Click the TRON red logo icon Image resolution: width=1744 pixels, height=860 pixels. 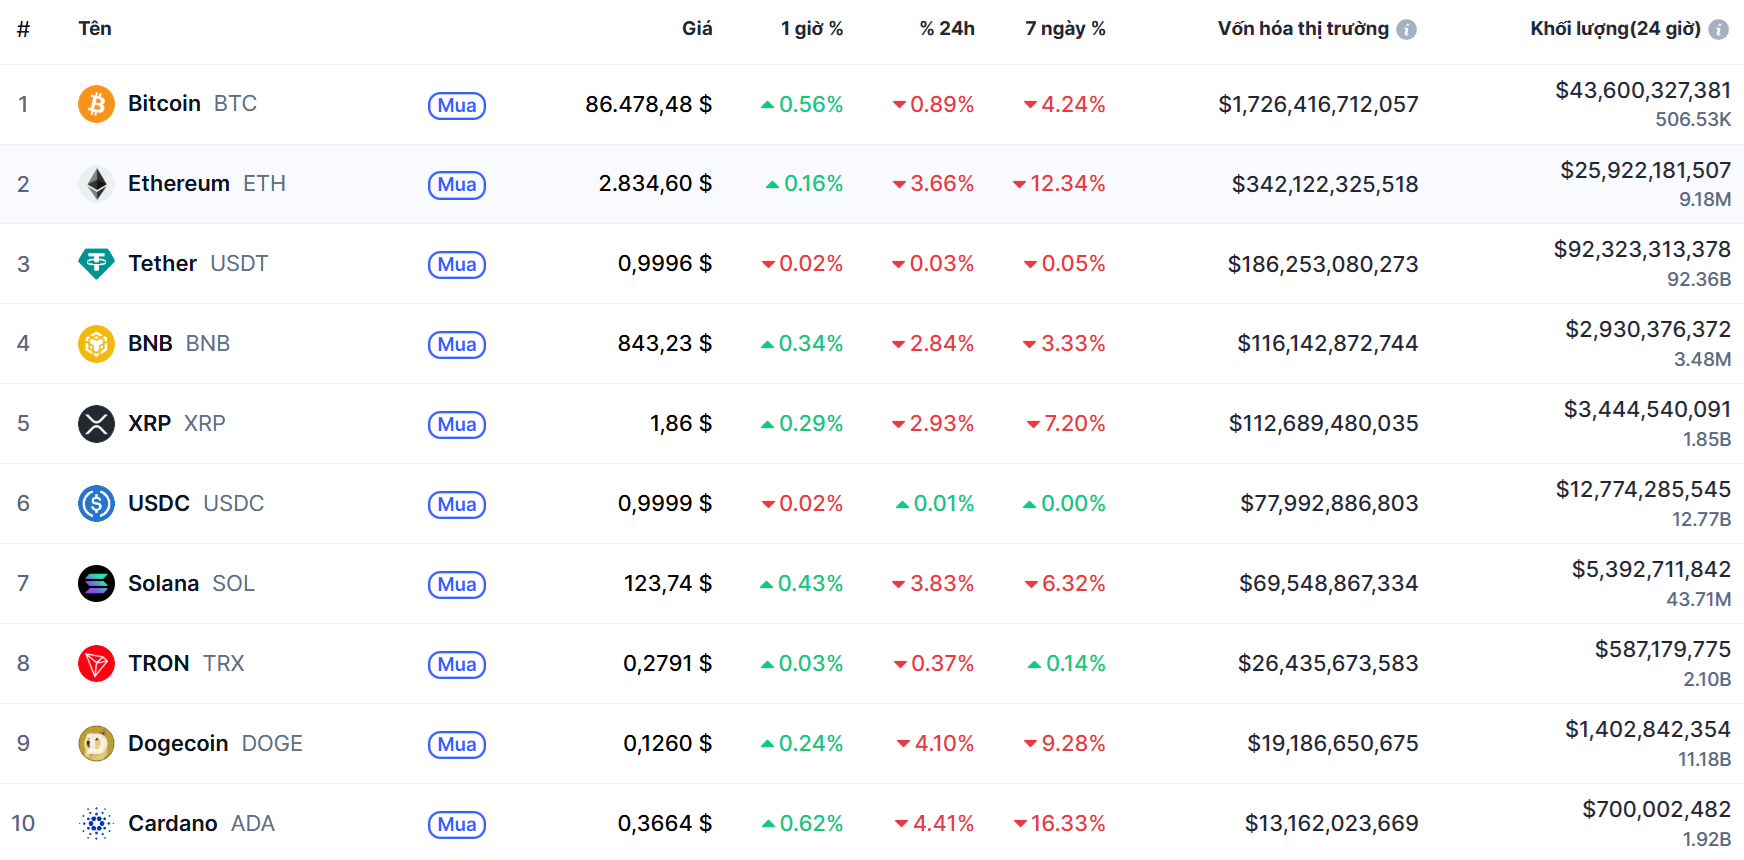coord(96,663)
